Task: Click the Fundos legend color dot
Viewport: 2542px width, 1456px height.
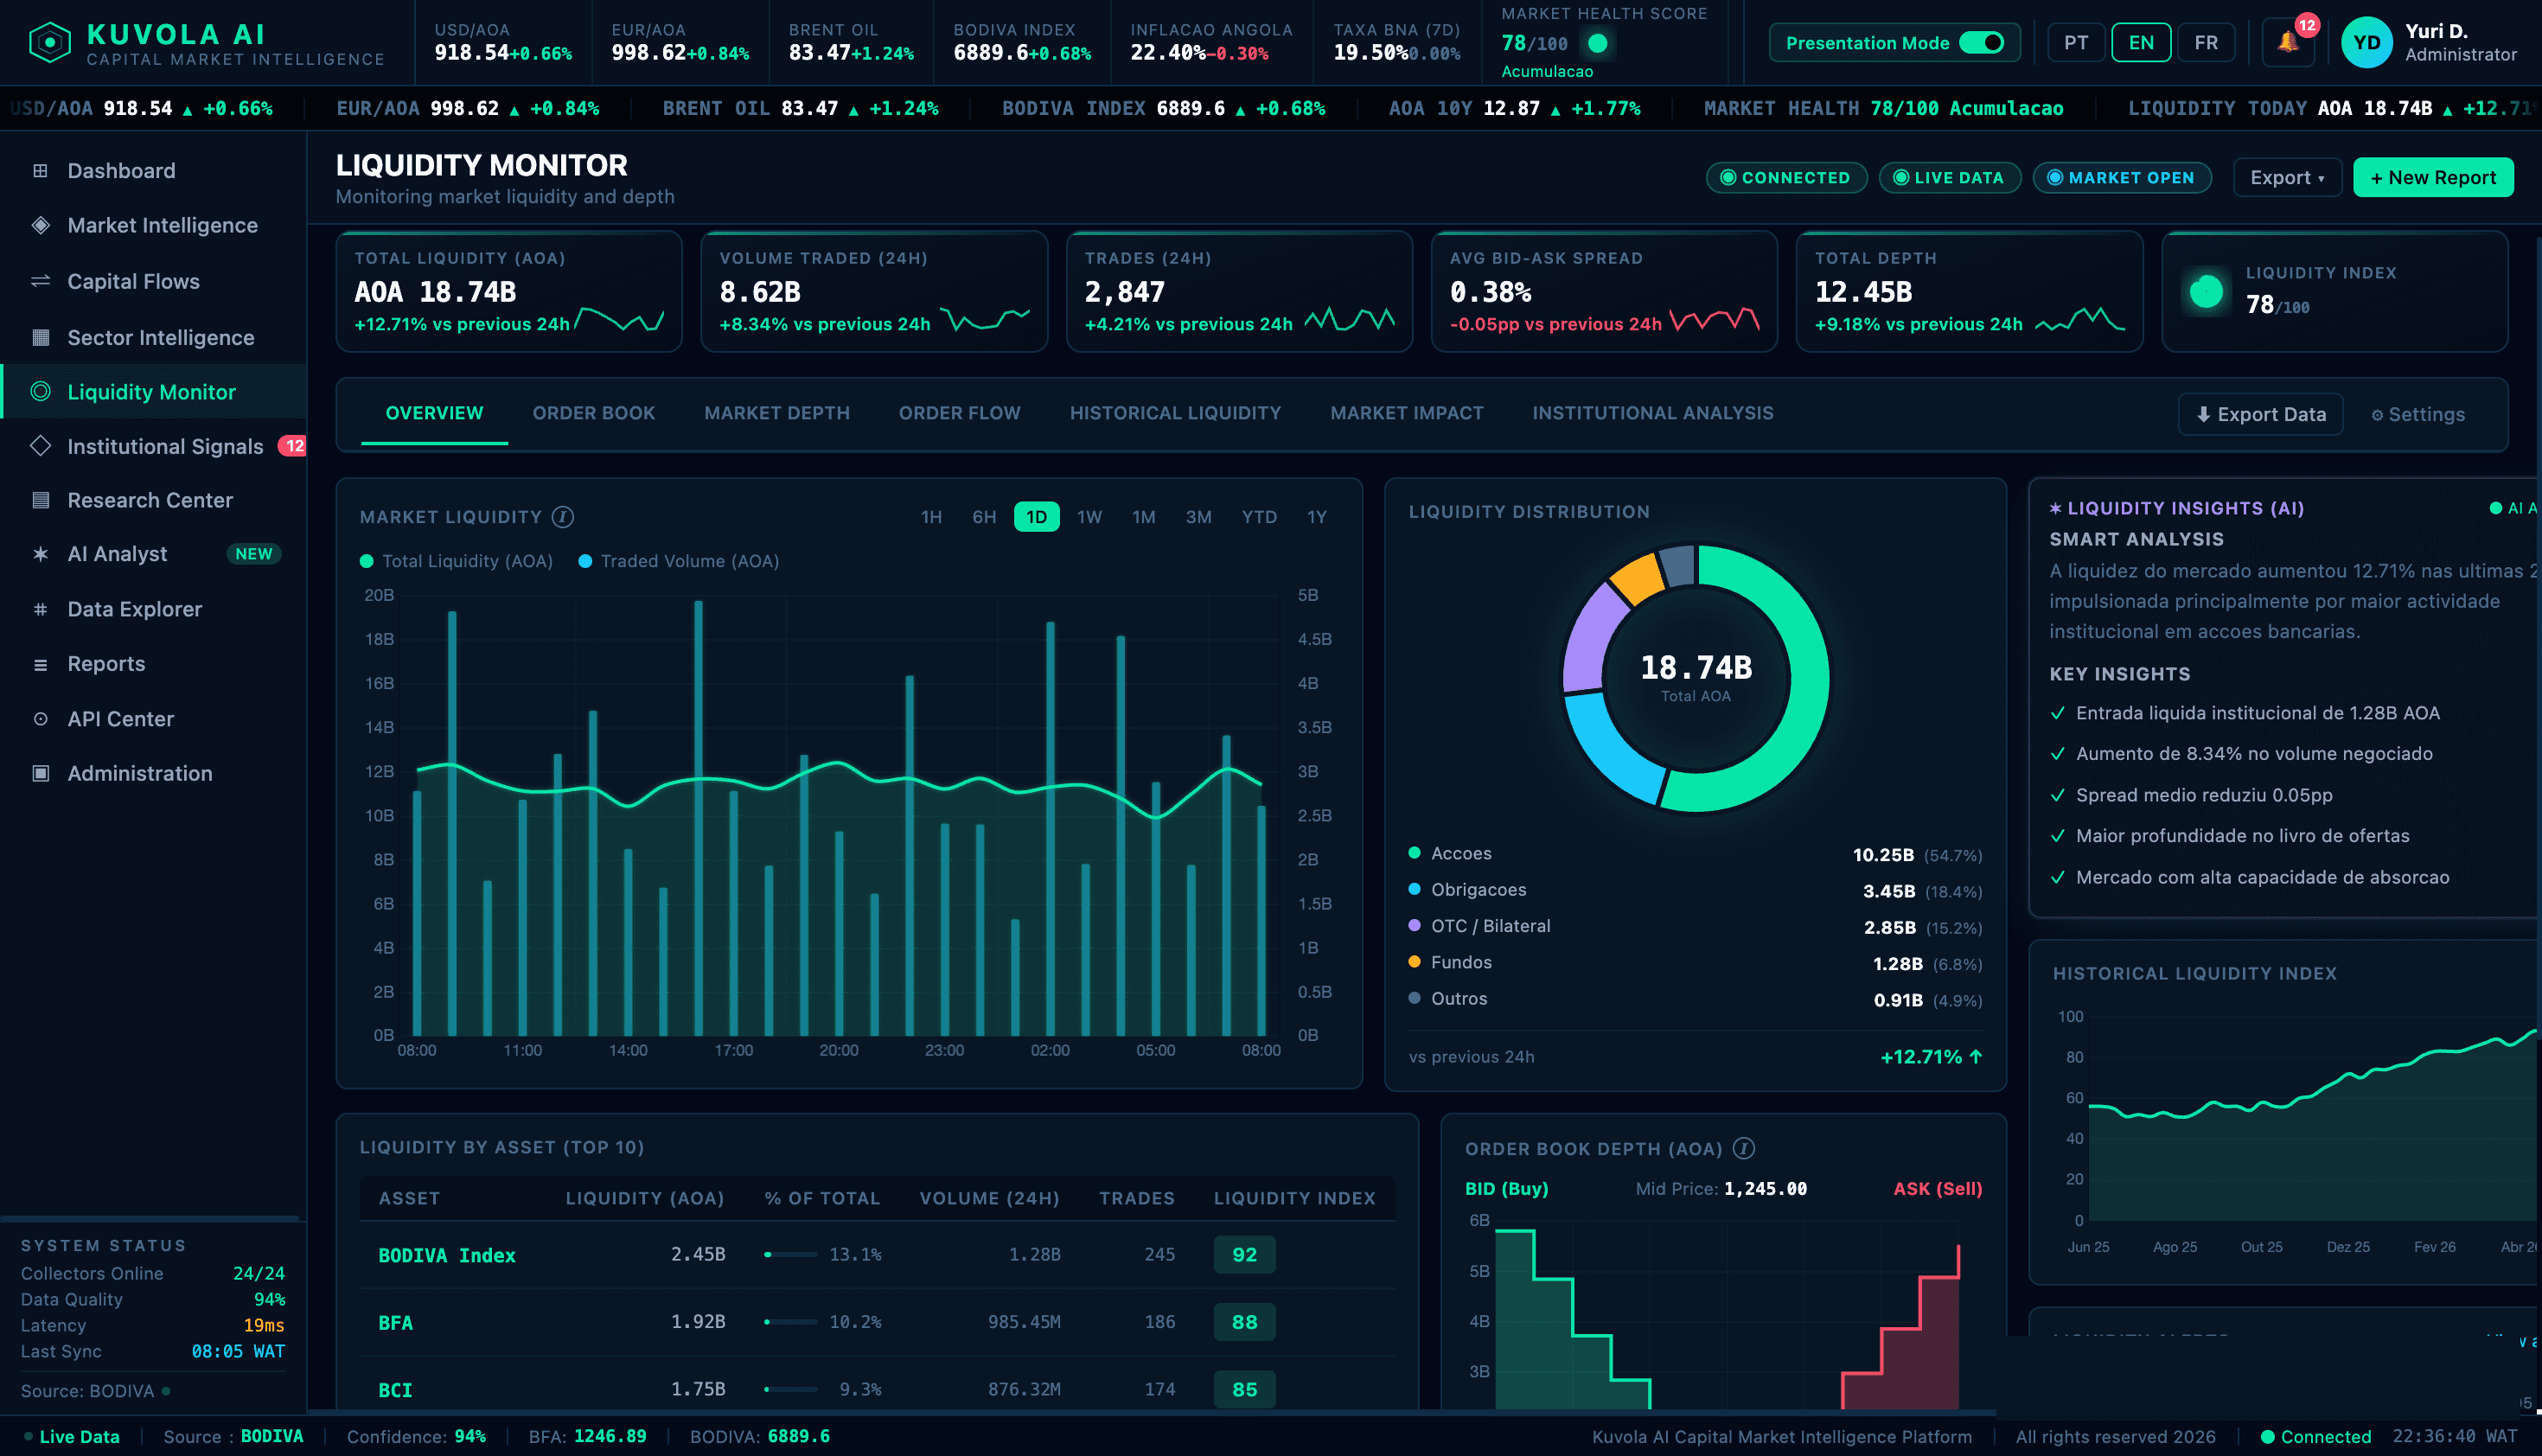Action: (1414, 962)
